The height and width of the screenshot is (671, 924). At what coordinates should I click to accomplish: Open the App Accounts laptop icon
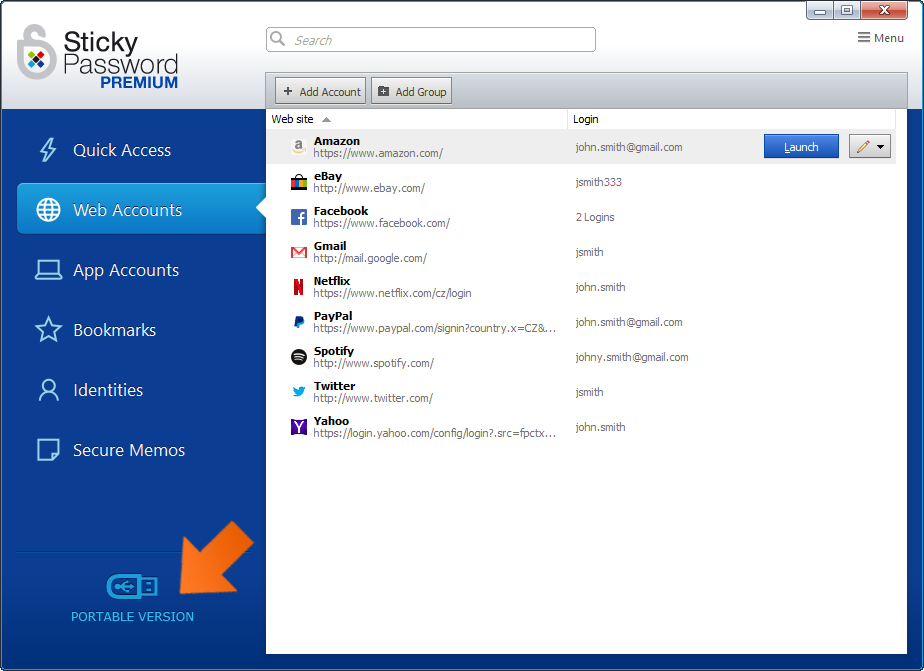pos(48,270)
